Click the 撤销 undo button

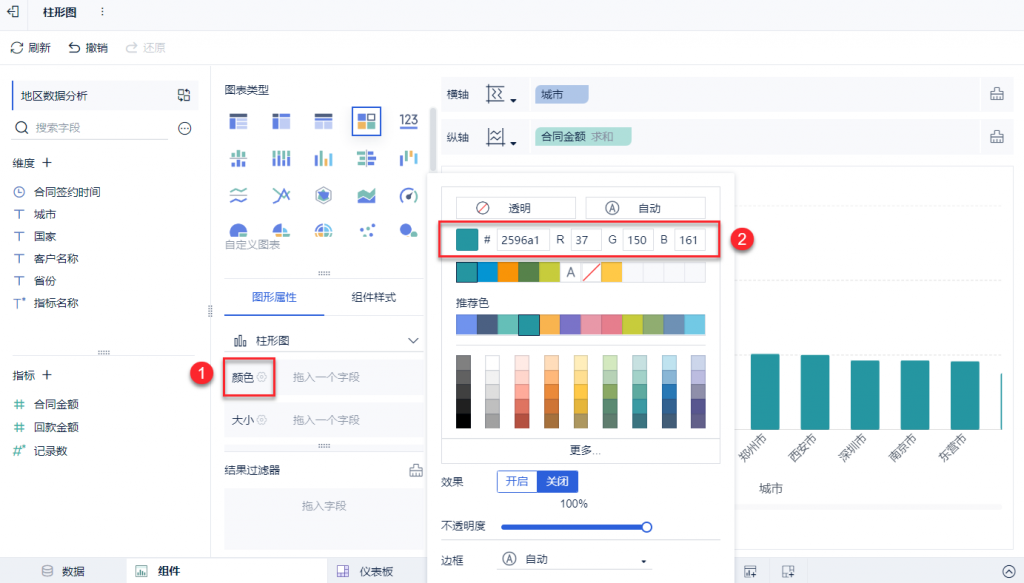(x=88, y=48)
